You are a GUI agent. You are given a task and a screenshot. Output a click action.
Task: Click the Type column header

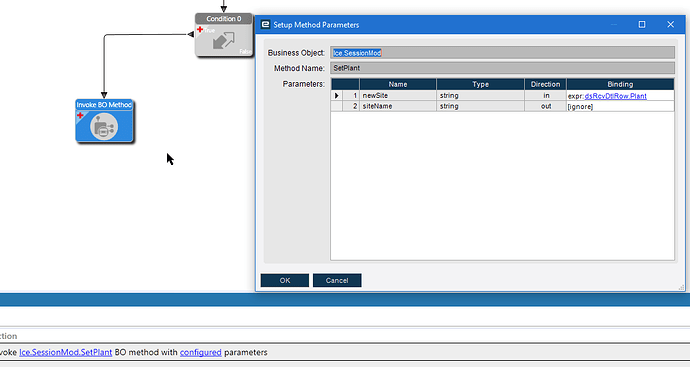(481, 84)
